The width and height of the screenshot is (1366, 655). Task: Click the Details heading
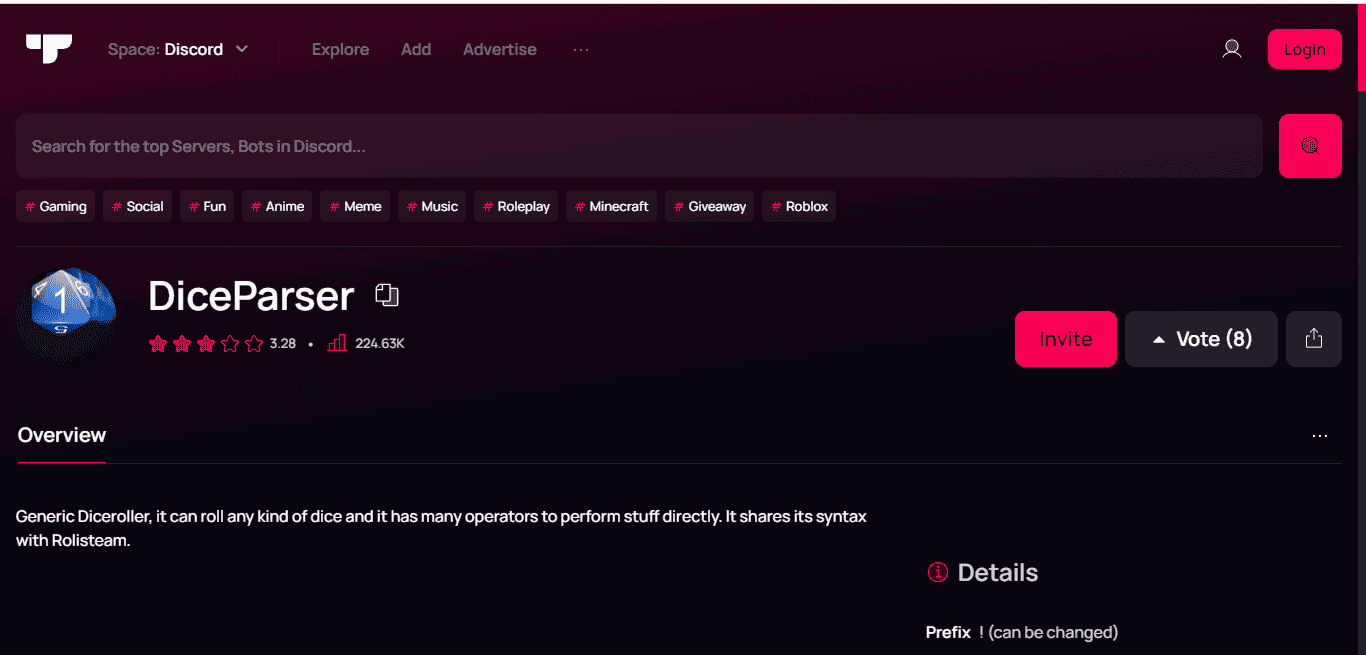[998, 572]
